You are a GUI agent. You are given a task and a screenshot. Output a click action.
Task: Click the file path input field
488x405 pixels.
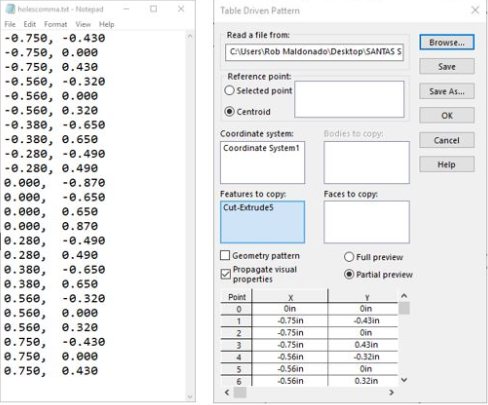point(314,52)
